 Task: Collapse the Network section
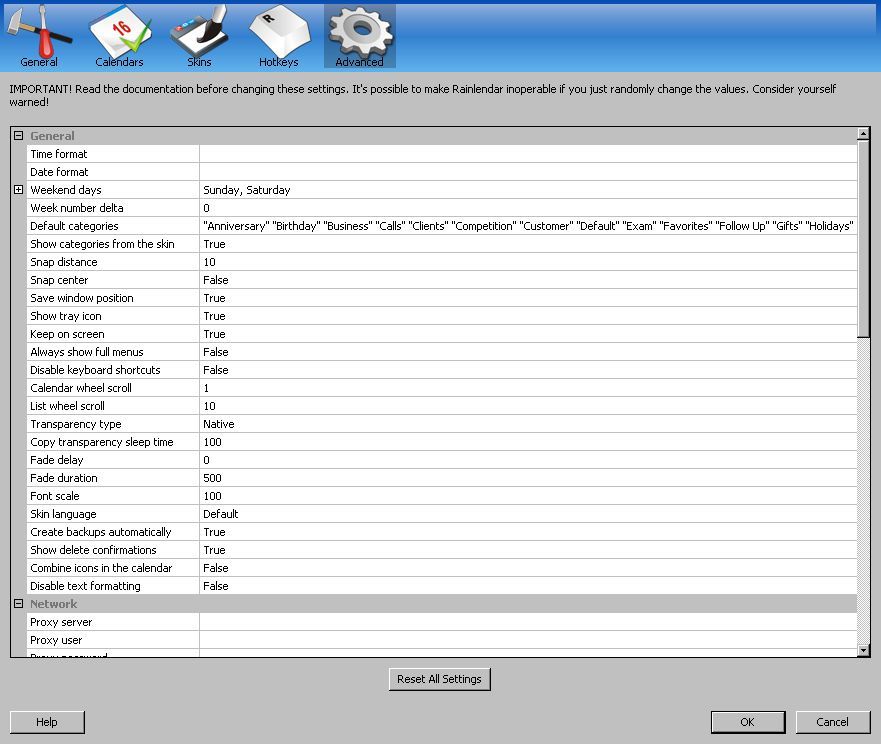point(18,604)
